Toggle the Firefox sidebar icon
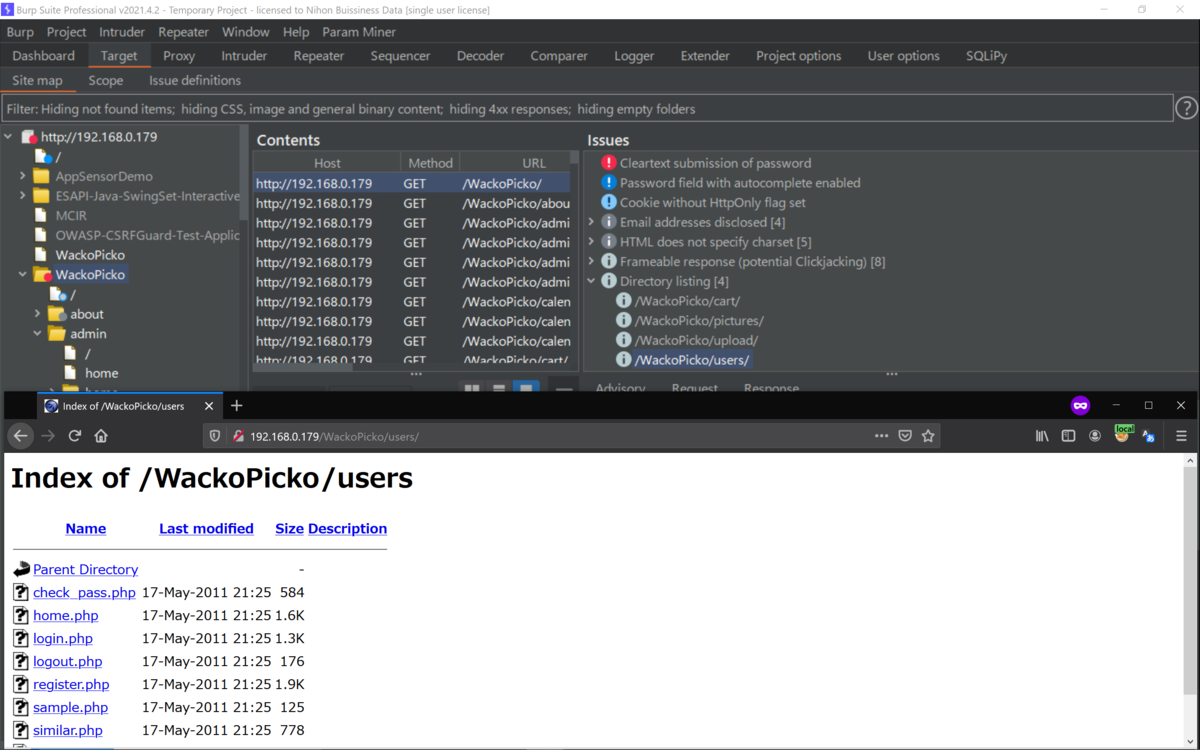Image resolution: width=1200 pixels, height=750 pixels. tap(1068, 436)
